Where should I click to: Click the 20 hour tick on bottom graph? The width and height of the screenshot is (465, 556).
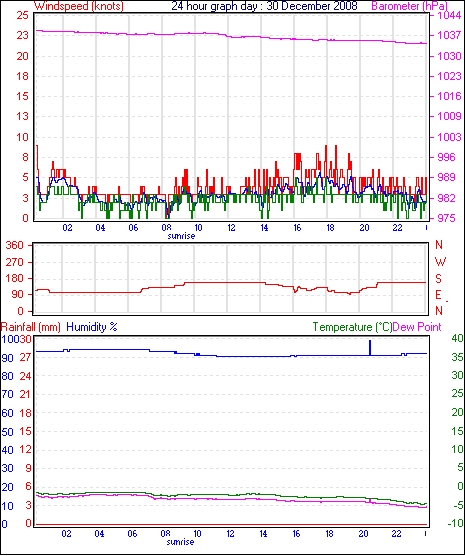[x=363, y=533]
